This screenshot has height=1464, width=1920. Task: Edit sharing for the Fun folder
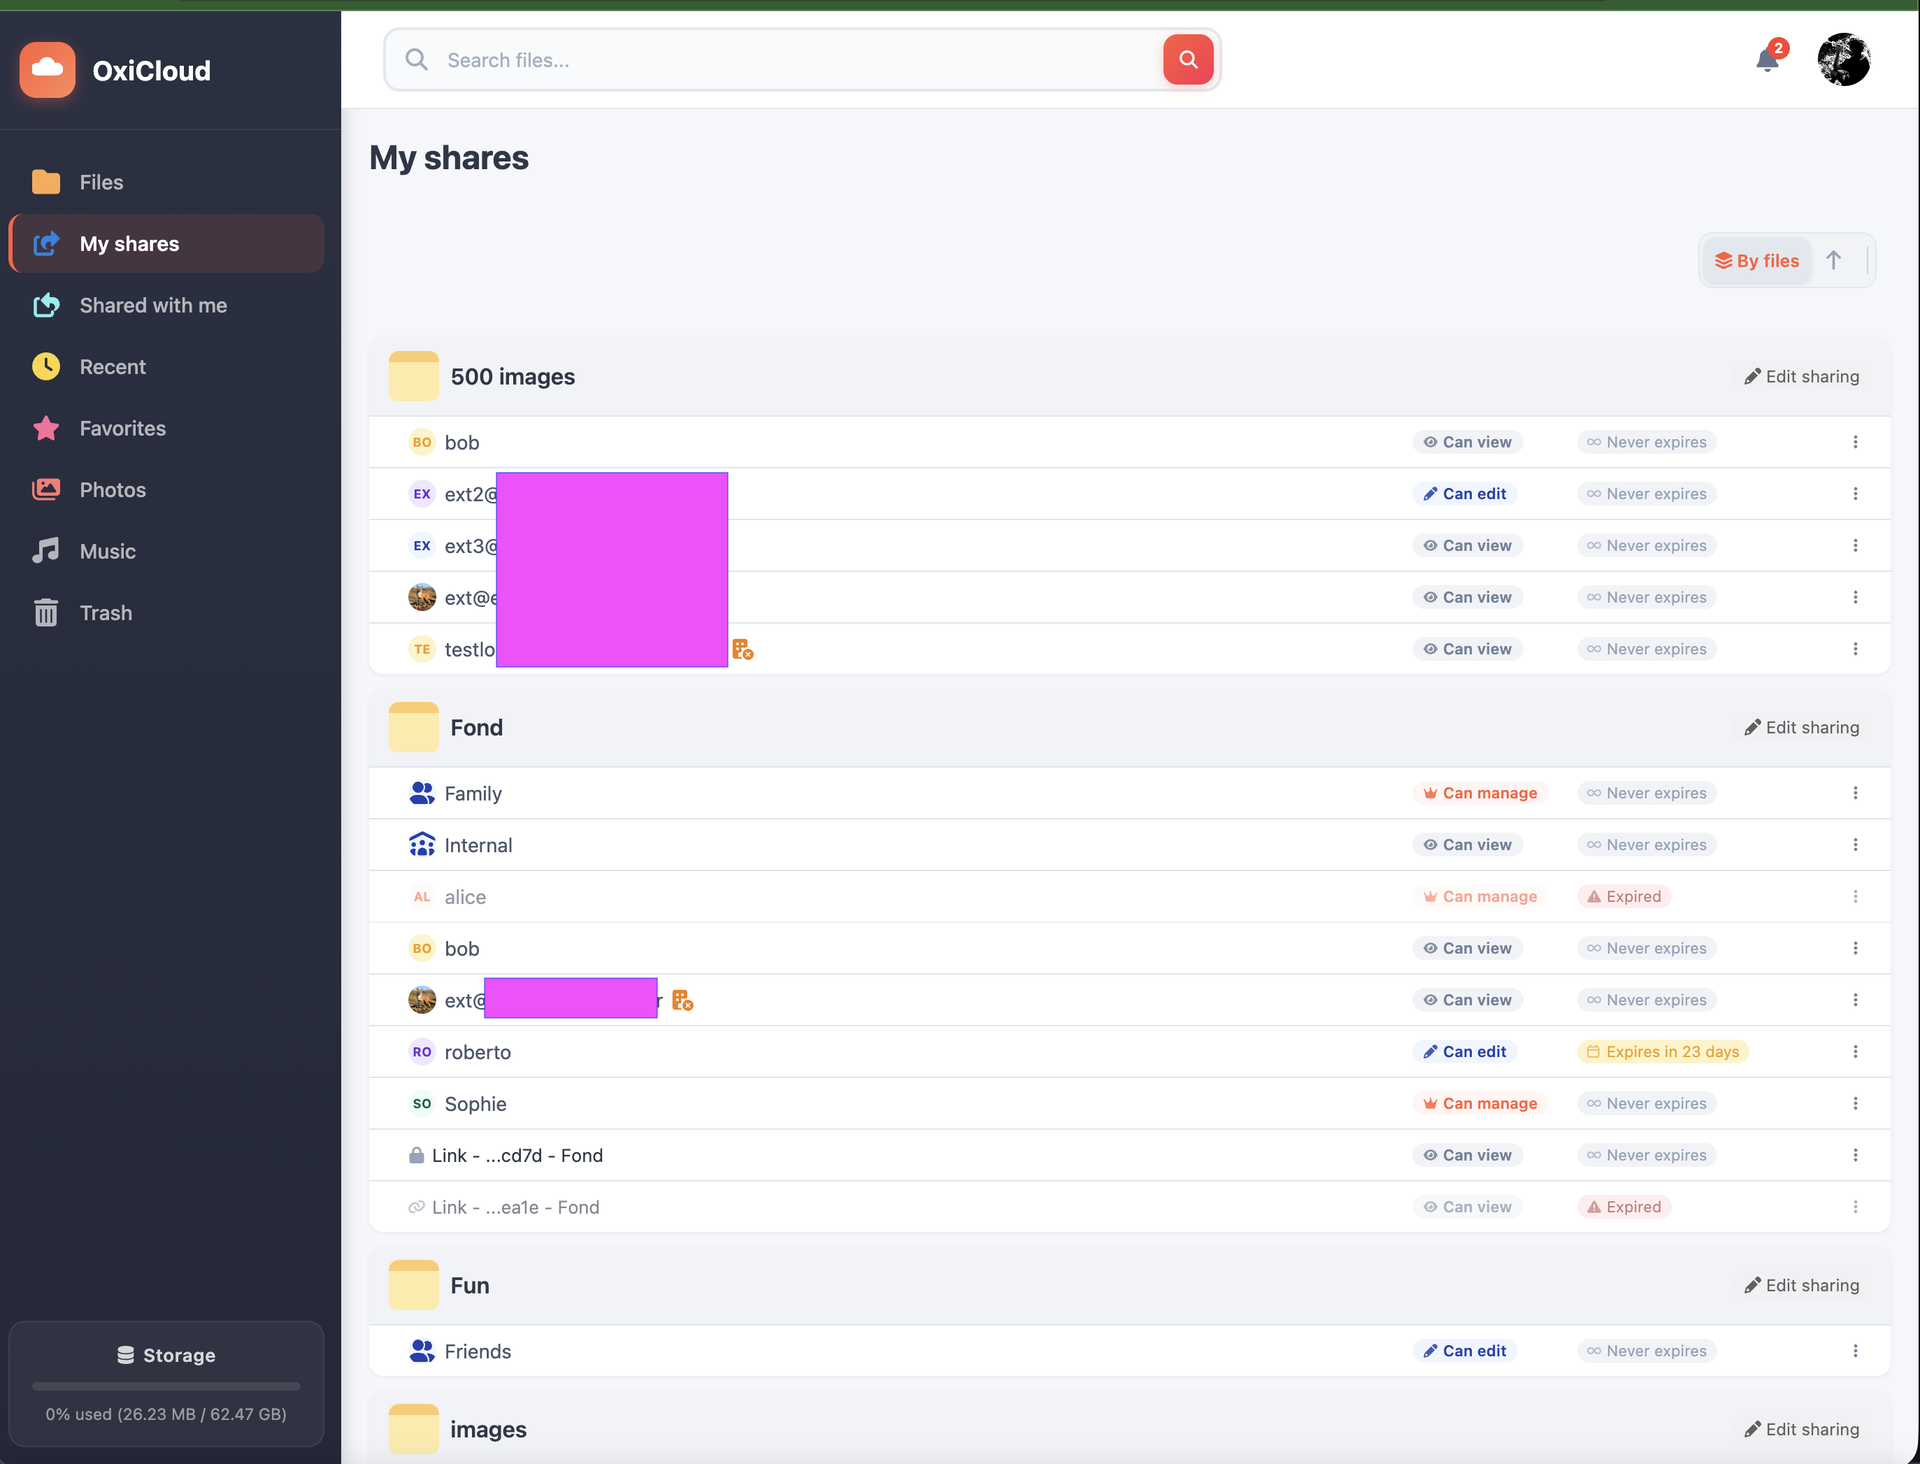tap(1802, 1285)
